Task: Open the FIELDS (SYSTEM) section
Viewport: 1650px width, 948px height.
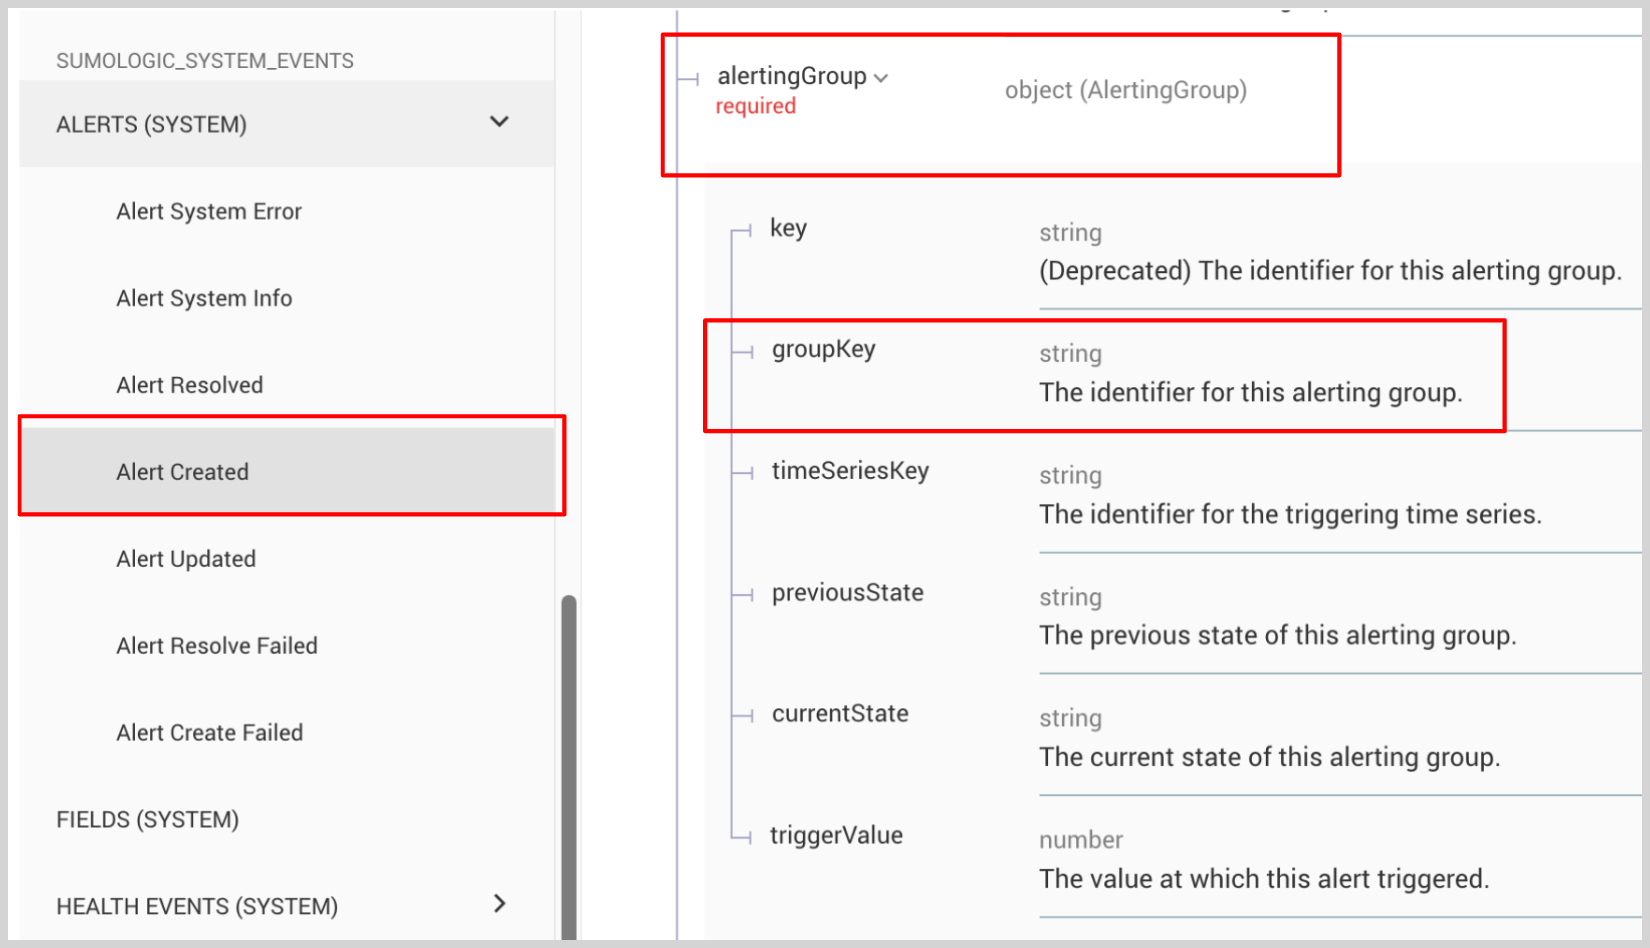Action: (147, 820)
